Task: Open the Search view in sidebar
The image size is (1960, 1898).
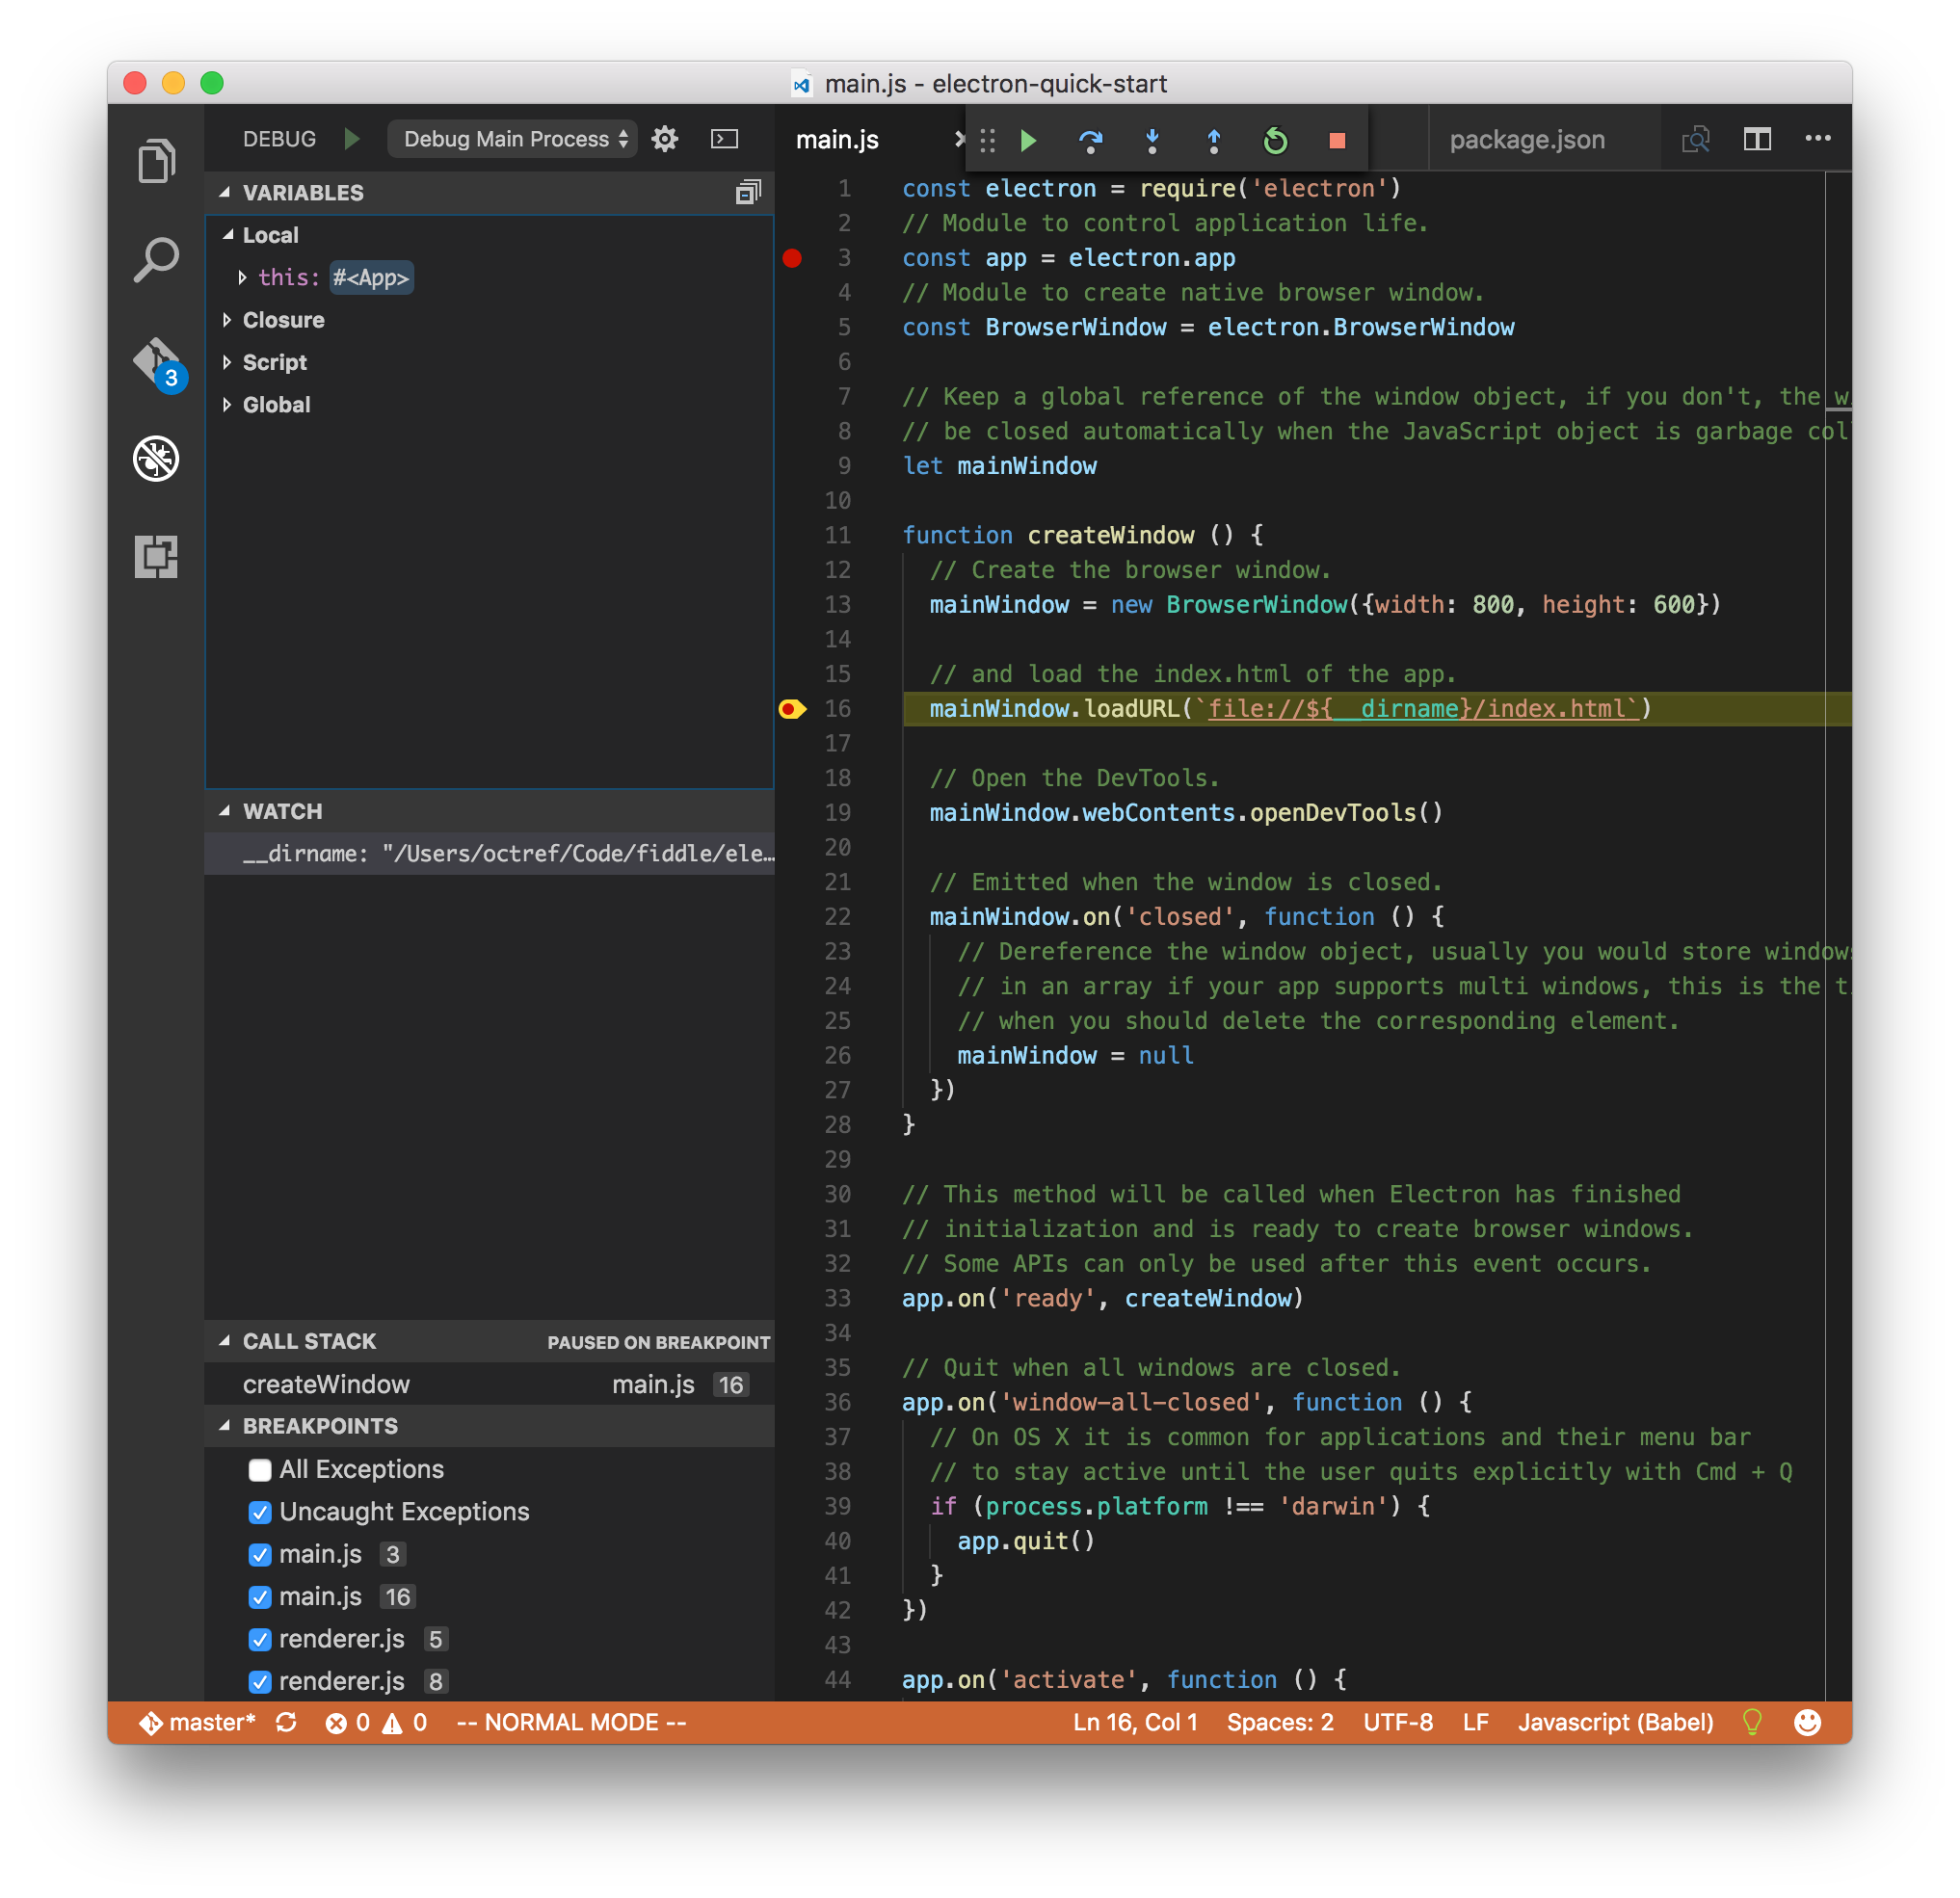Action: pos(156,260)
